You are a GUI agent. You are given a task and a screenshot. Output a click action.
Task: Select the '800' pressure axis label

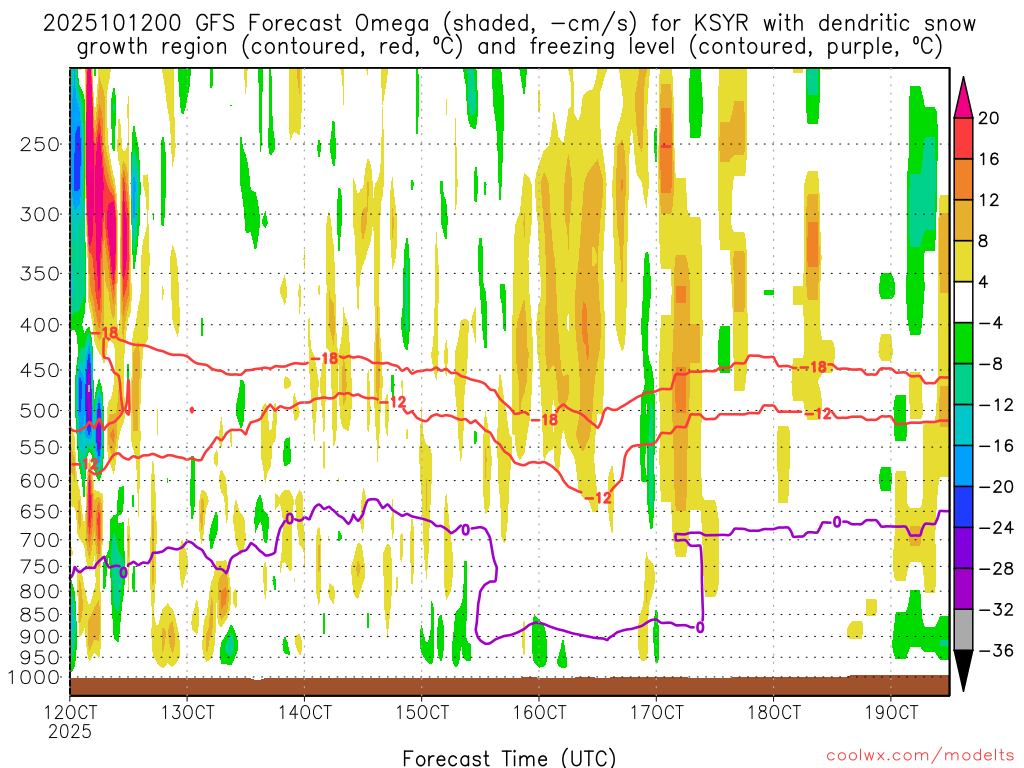40,592
